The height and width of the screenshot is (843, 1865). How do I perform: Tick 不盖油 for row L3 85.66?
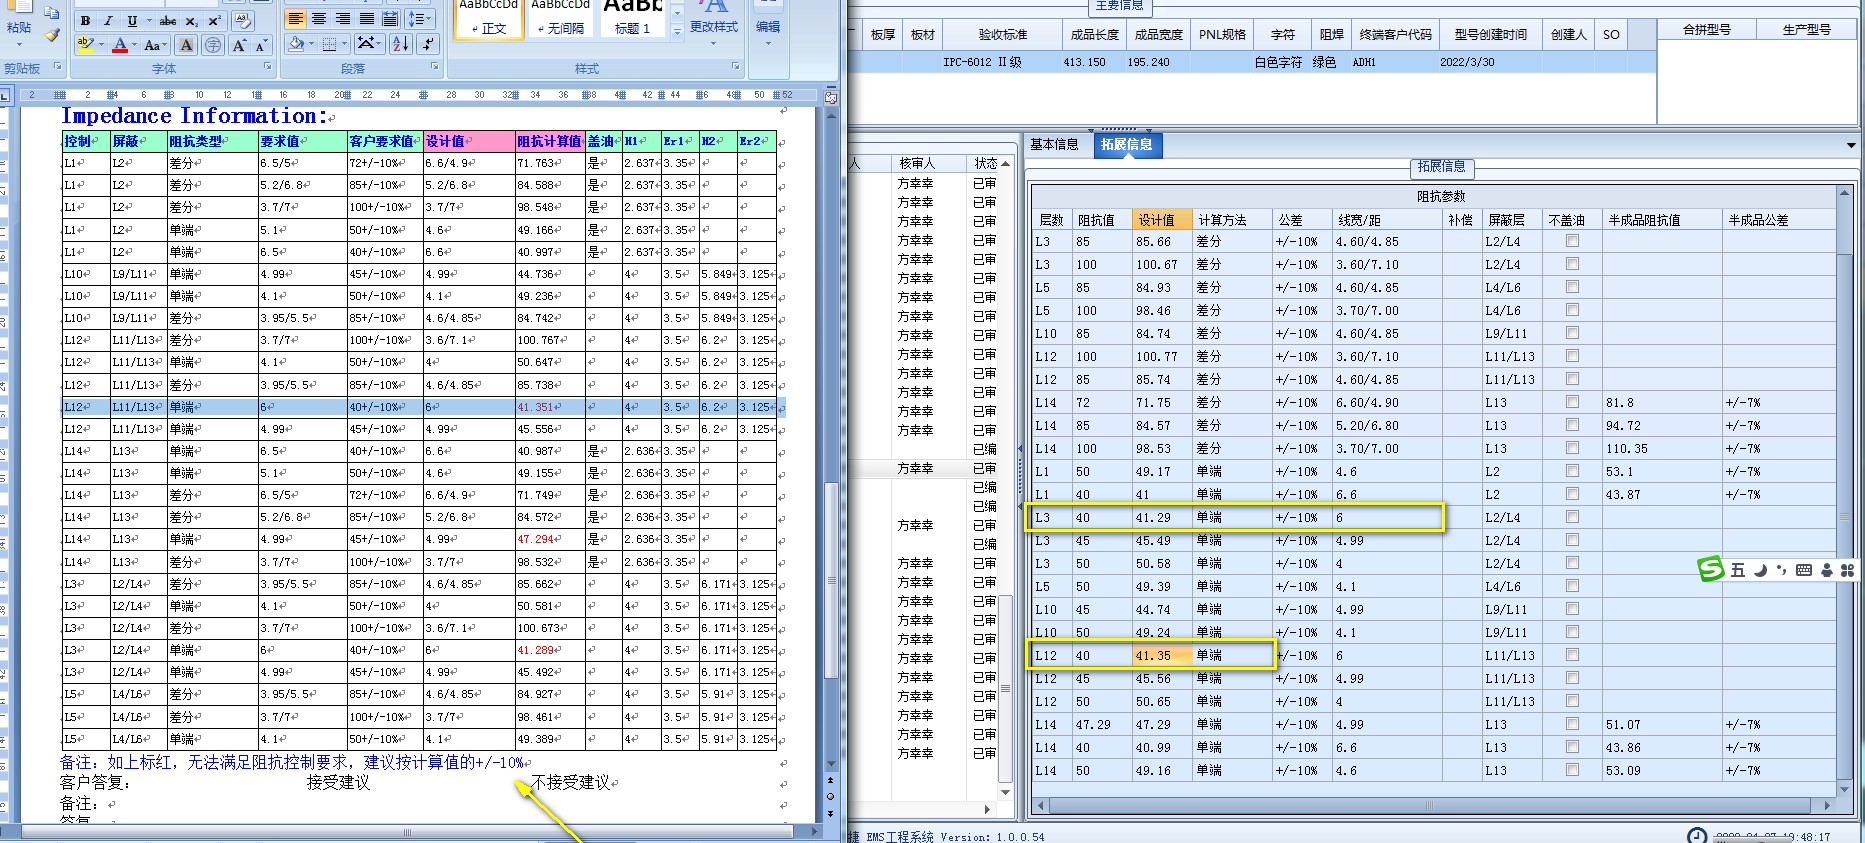1572,241
